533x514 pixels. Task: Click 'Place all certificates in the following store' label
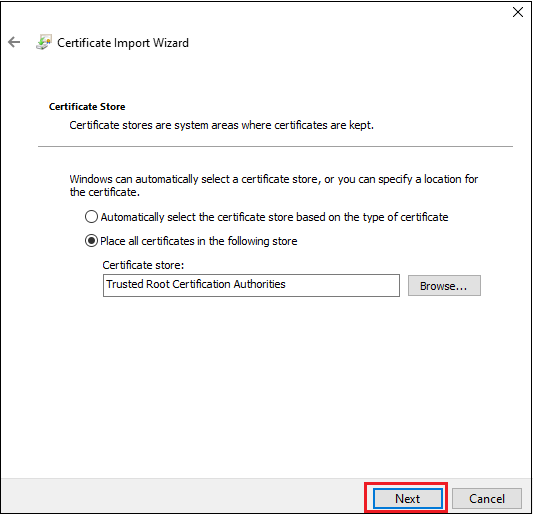point(199,241)
